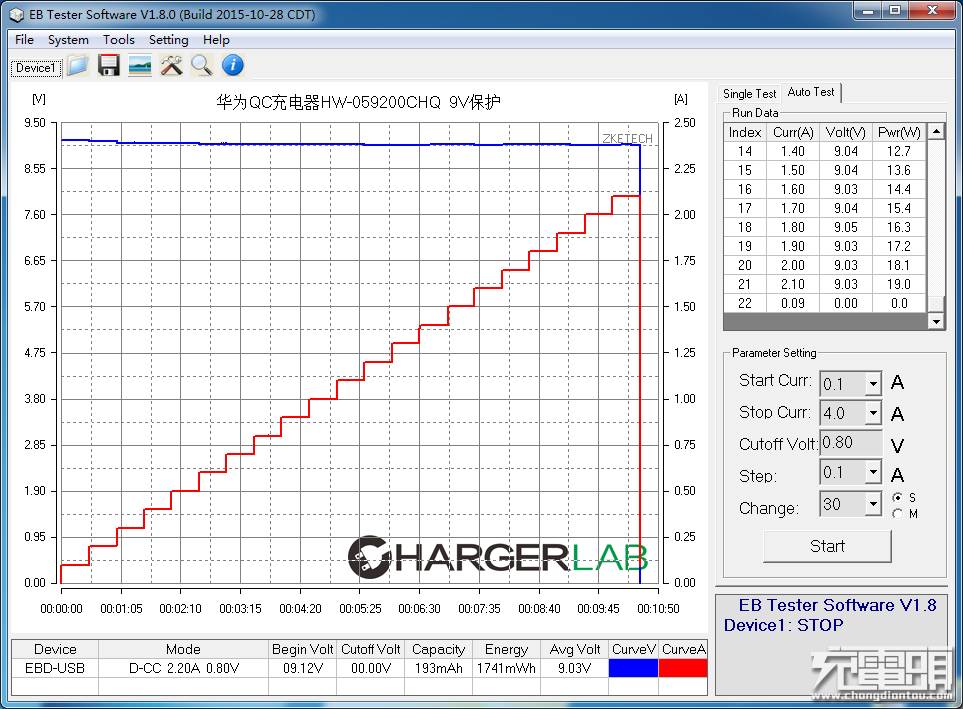The image size is (963, 709).
Task: Open file with the folder toolbar icon
Action: 78,65
